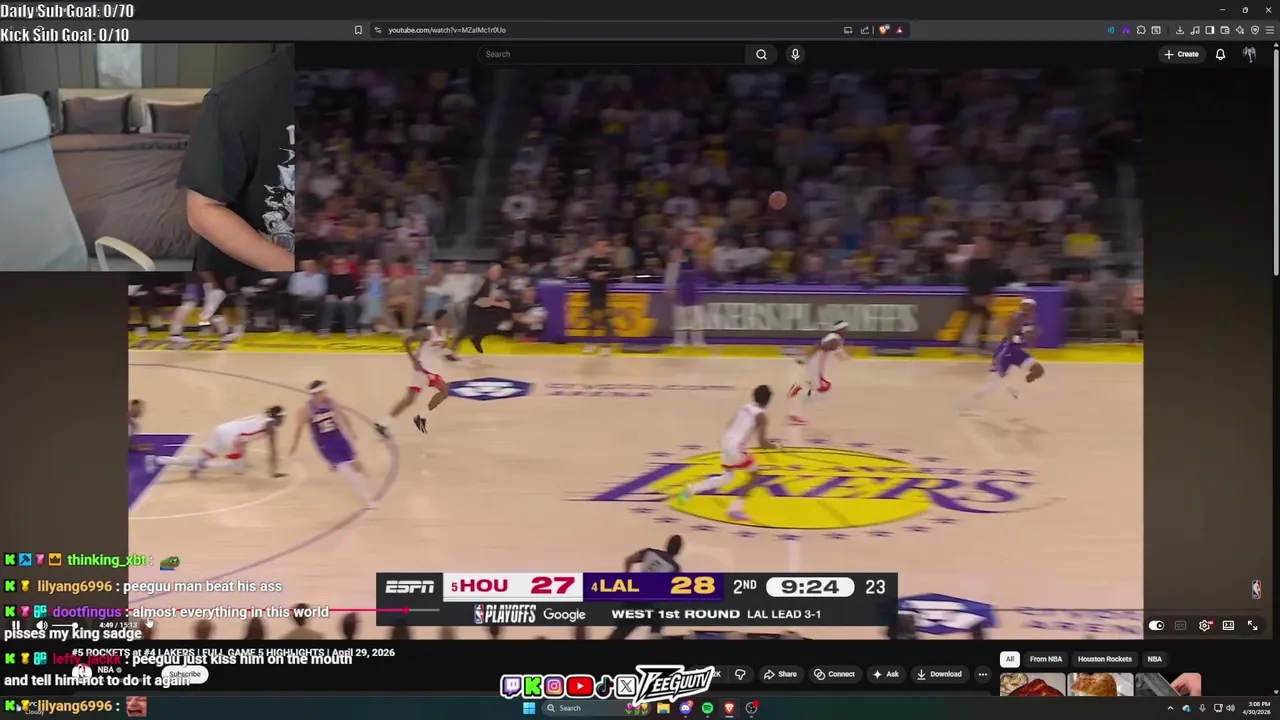Image resolution: width=1280 pixels, height=720 pixels.
Task: Open the Brave VPN shield icon
Action: click(1255, 30)
